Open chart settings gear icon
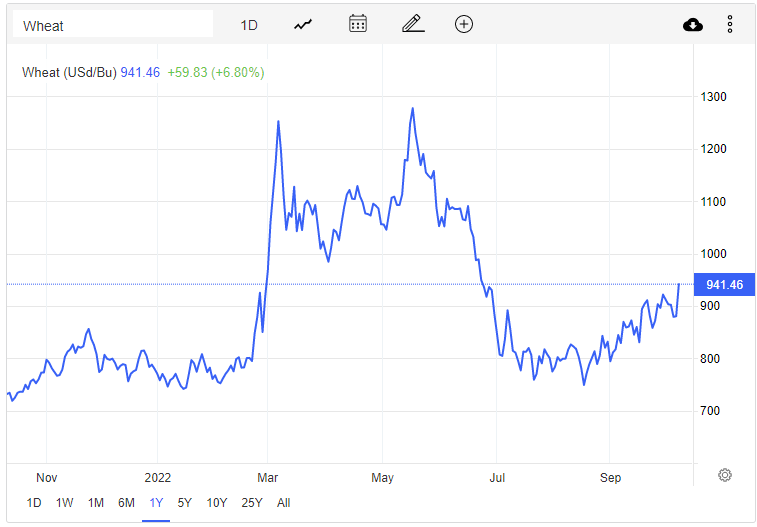Screen dimensions: 757x527 725,475
